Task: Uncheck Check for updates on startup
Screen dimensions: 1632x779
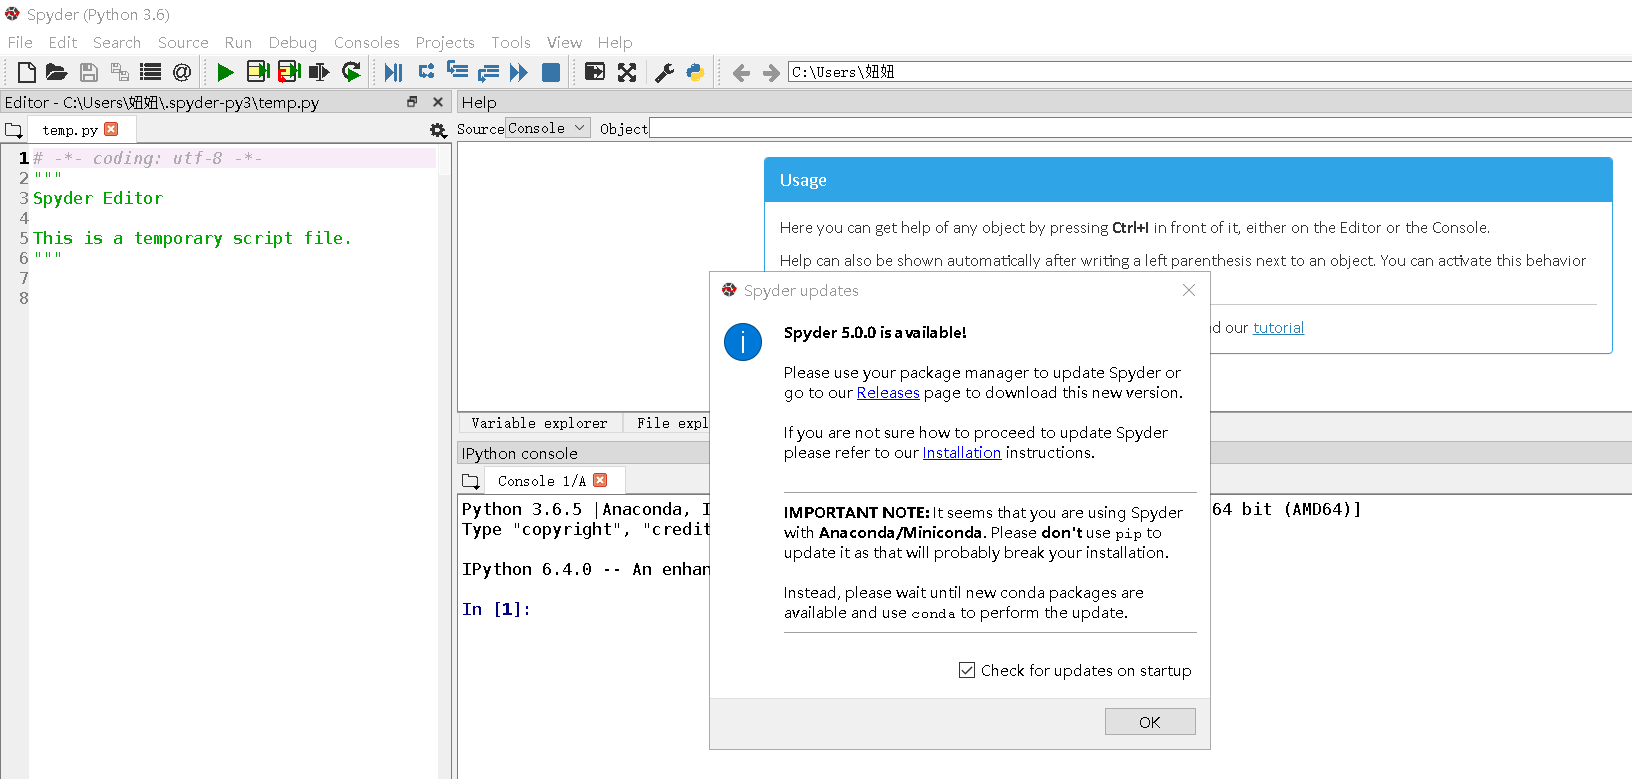Action: click(967, 670)
